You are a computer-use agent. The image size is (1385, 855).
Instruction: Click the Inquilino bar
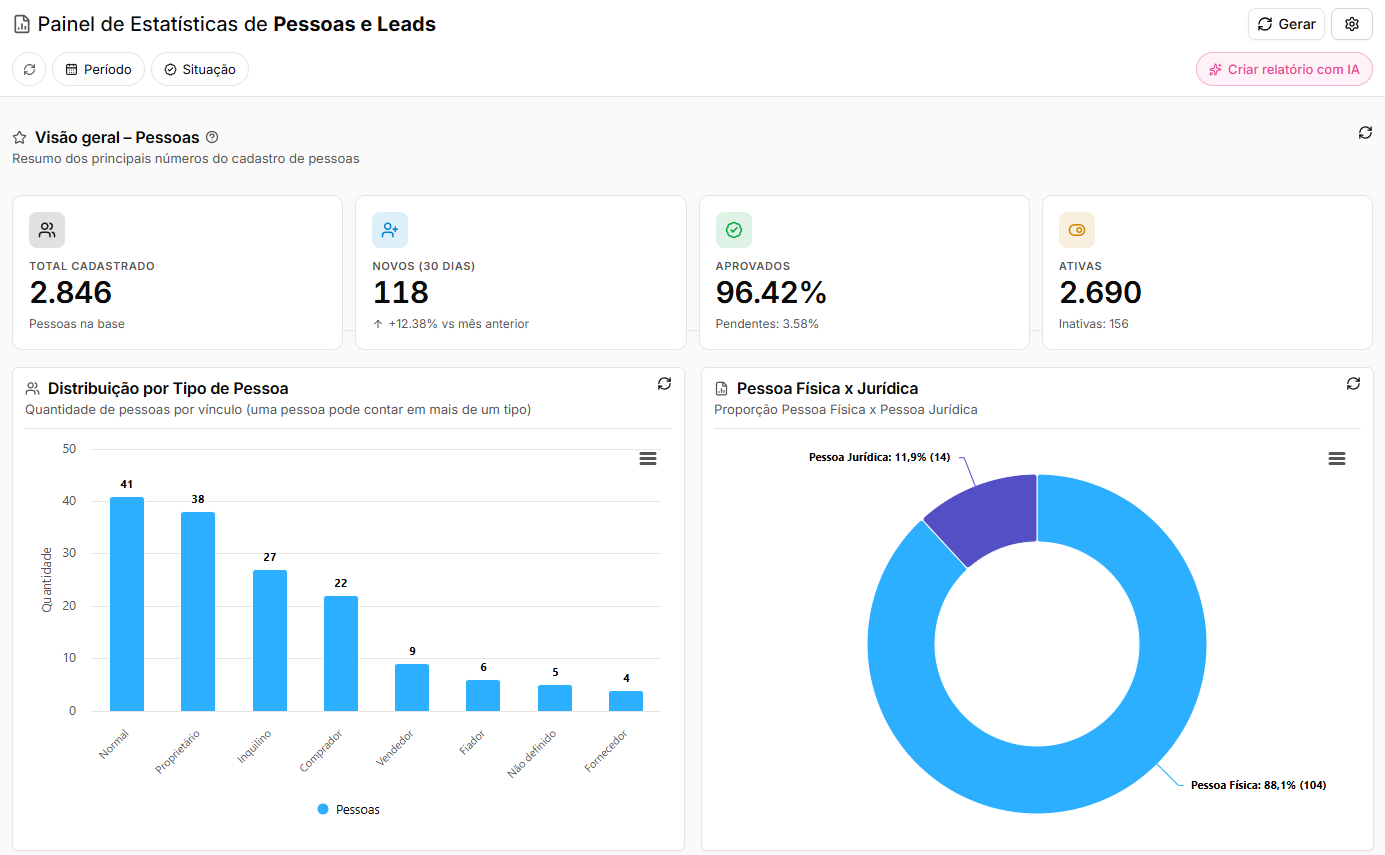270,641
